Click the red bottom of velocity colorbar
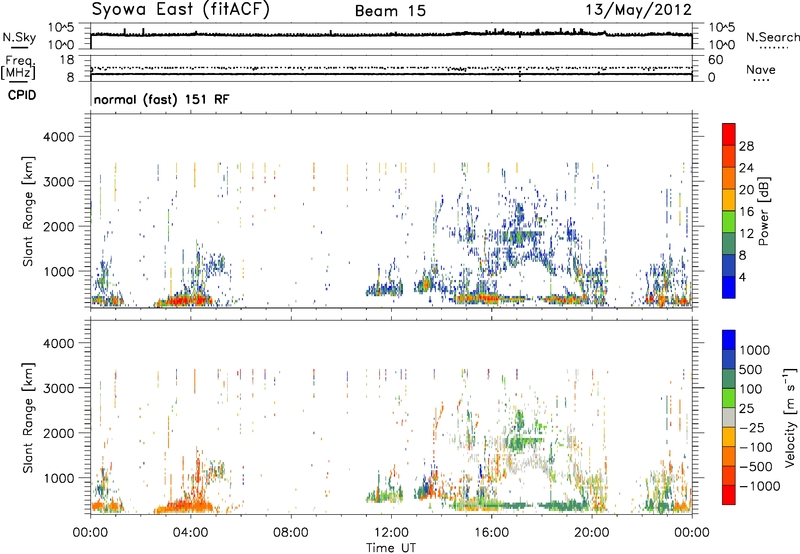The image size is (800, 554). tap(729, 495)
